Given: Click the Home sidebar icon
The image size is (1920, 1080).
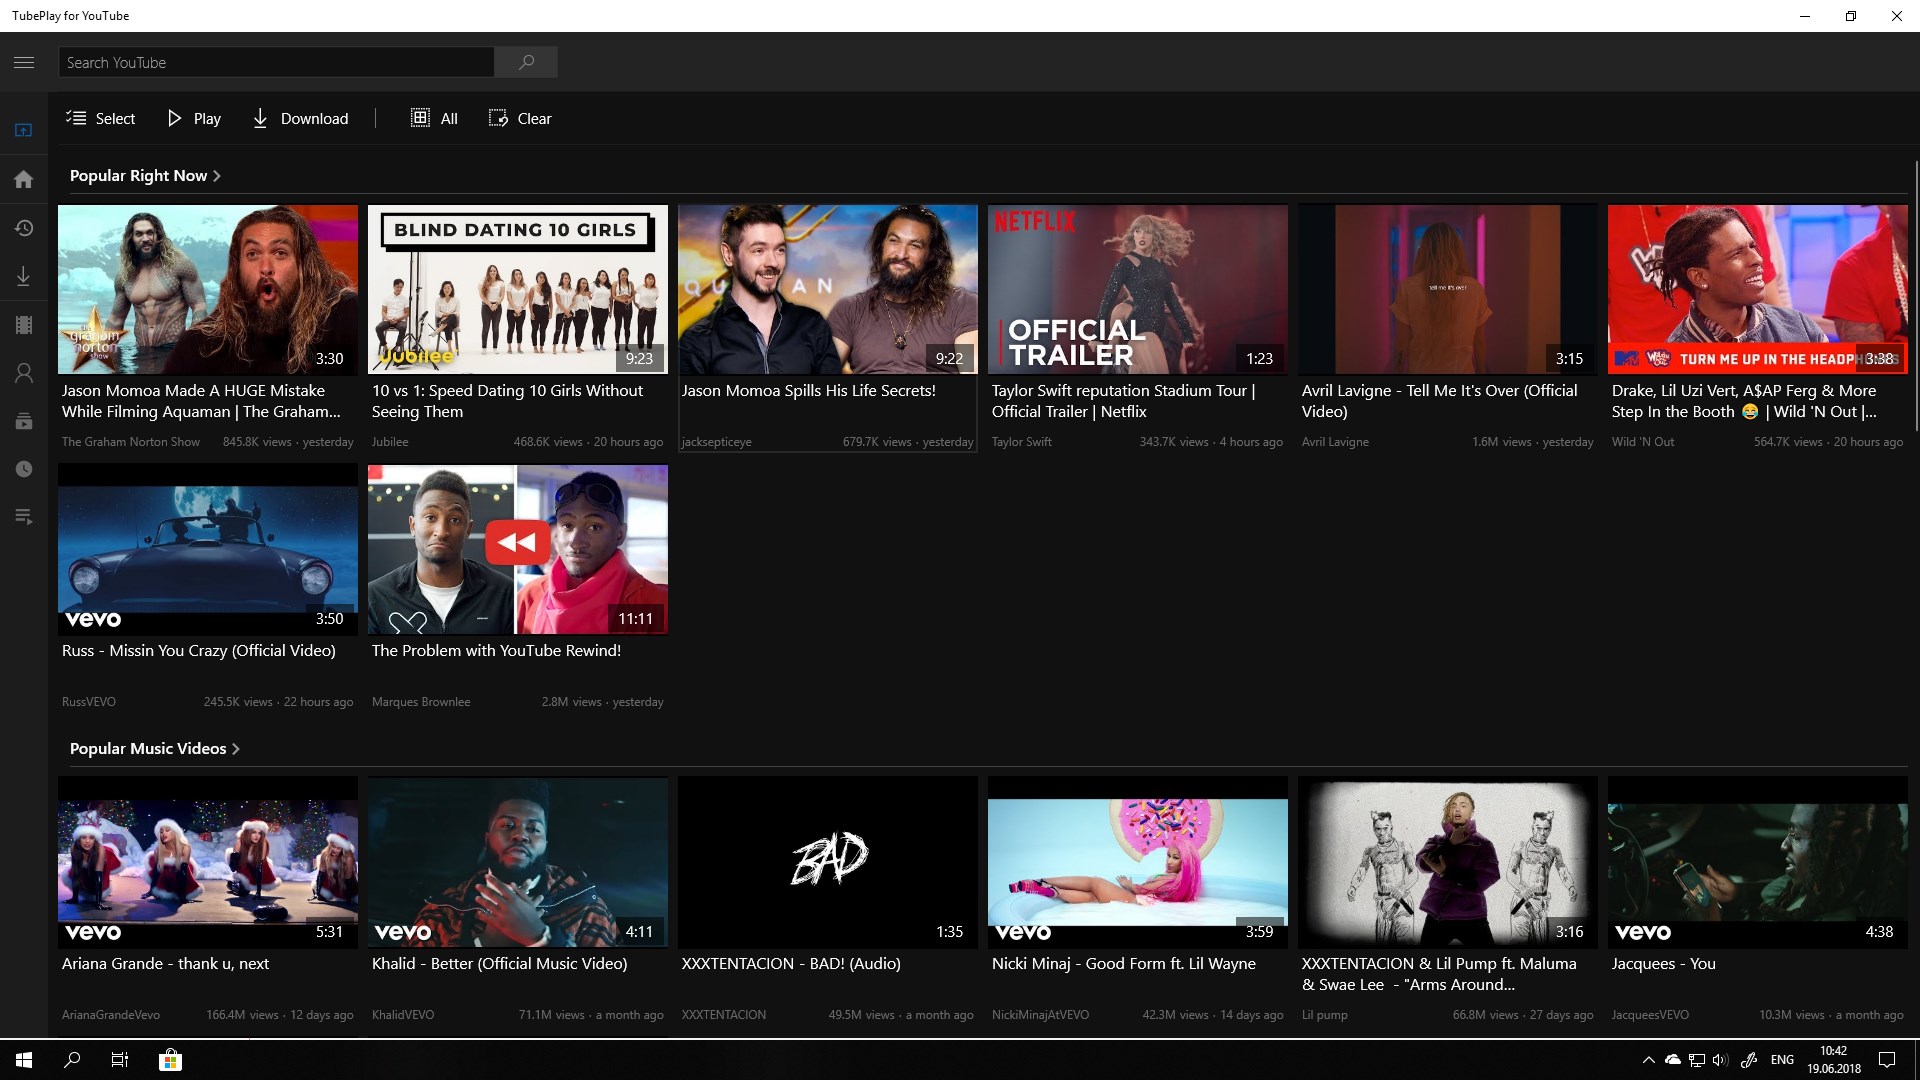Looking at the screenshot, I should pyautogui.click(x=24, y=179).
